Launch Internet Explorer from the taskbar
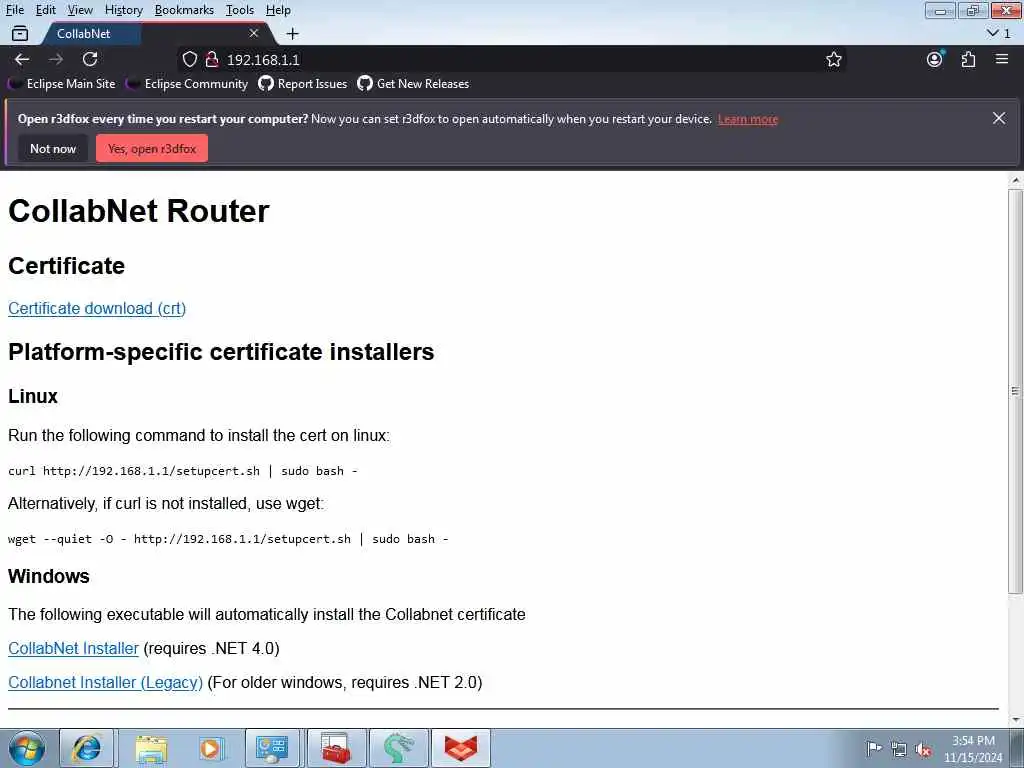1024x768 pixels. coord(86,748)
